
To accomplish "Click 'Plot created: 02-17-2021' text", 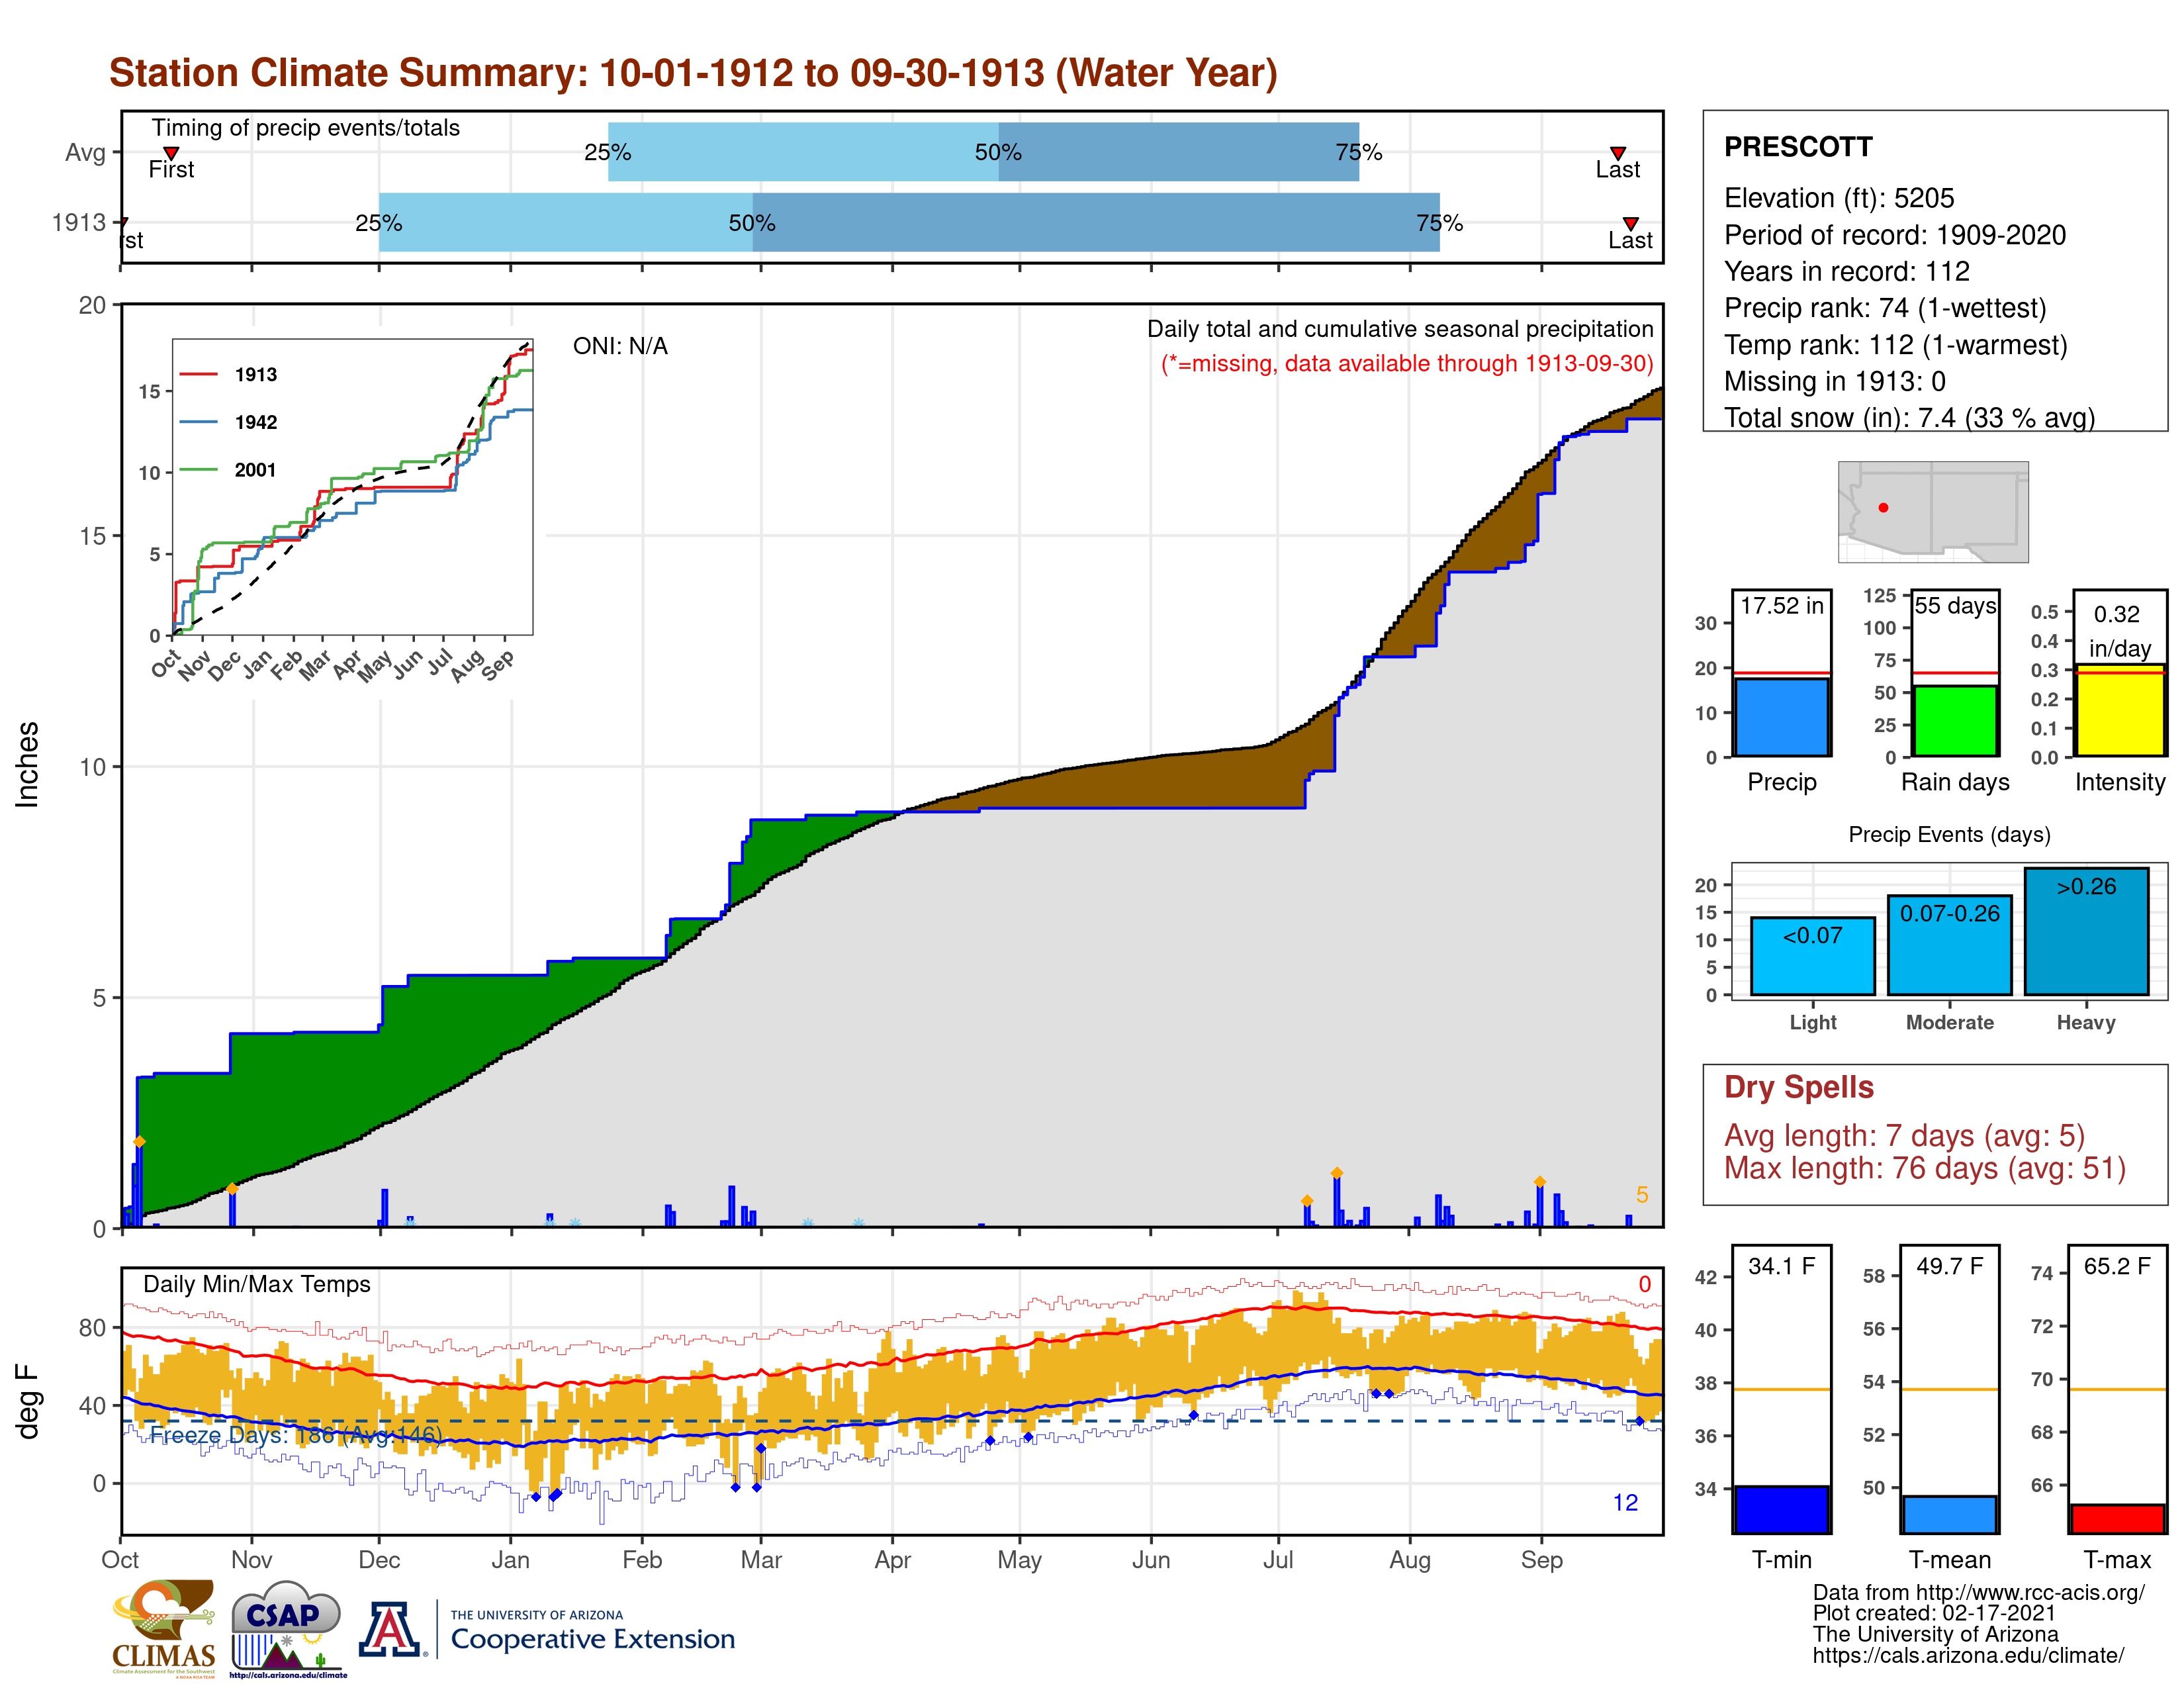I will pos(1934,1613).
